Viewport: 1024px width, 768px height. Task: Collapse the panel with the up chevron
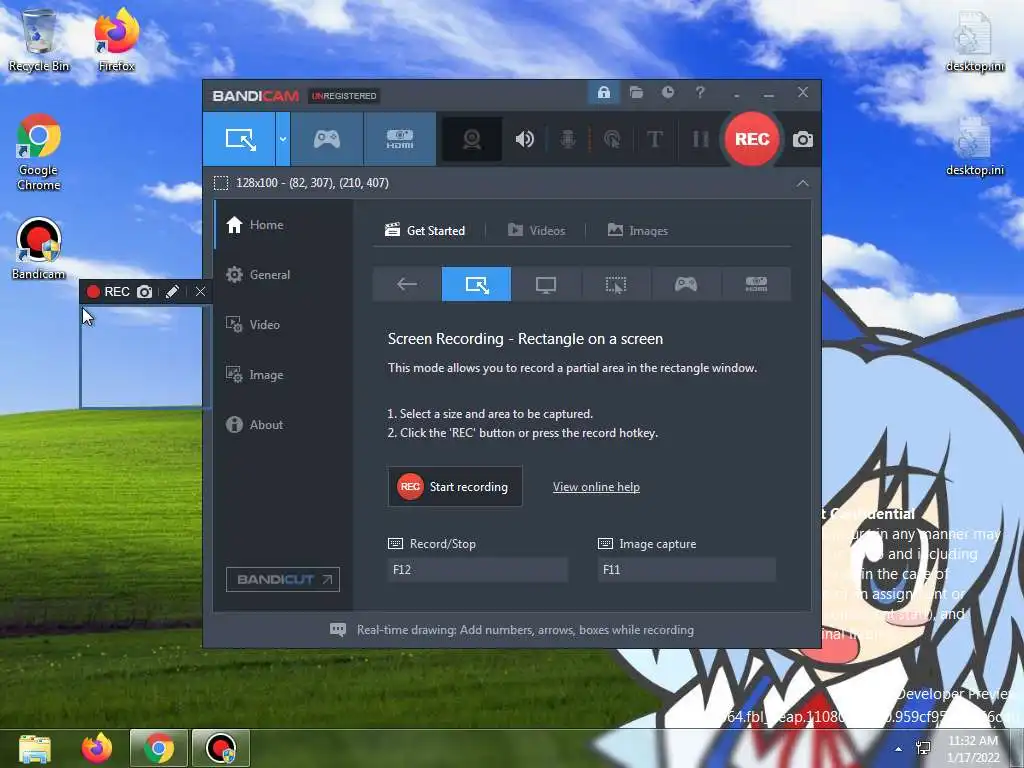point(803,184)
